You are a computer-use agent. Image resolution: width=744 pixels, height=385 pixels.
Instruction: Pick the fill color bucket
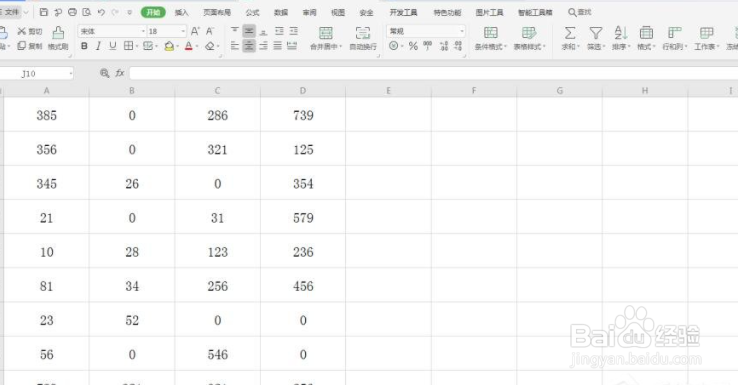(x=168, y=46)
